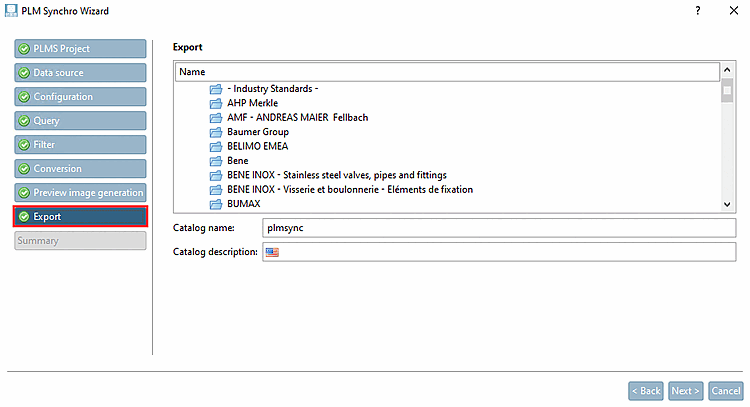The height and width of the screenshot is (407, 750).
Task: Open the Configuration step
Action: click(80, 97)
